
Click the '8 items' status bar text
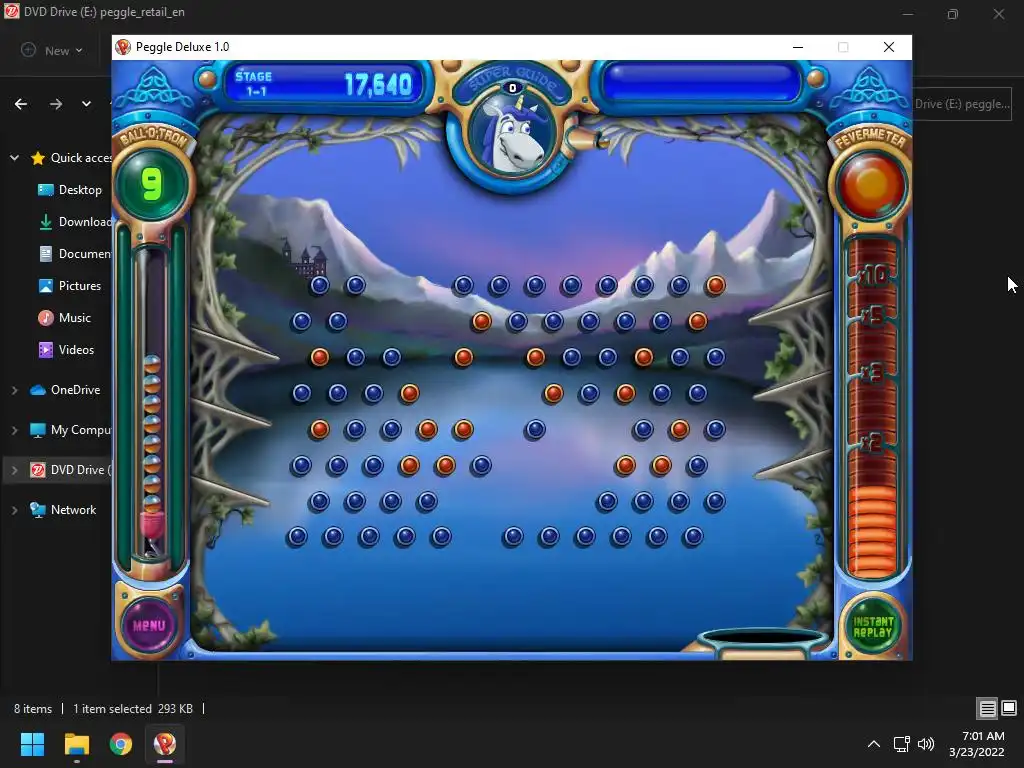33,709
